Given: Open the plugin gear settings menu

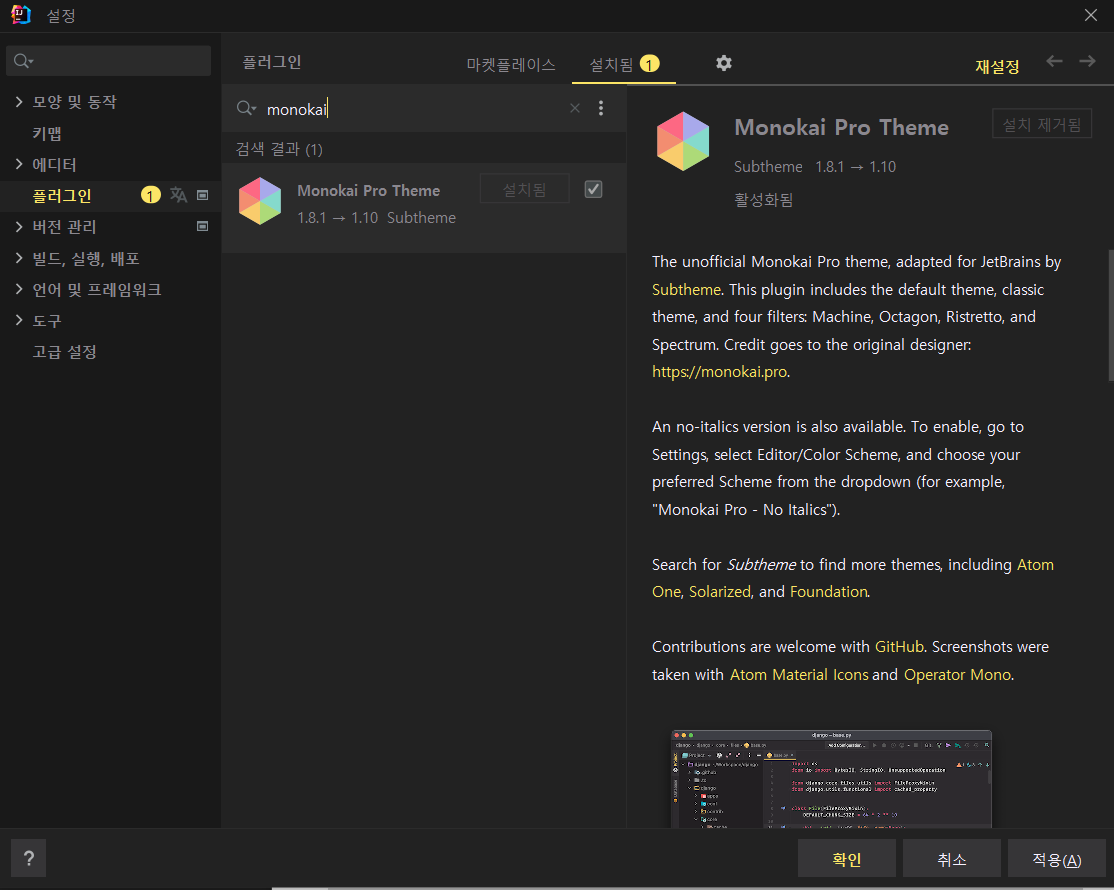Looking at the screenshot, I should [x=723, y=63].
